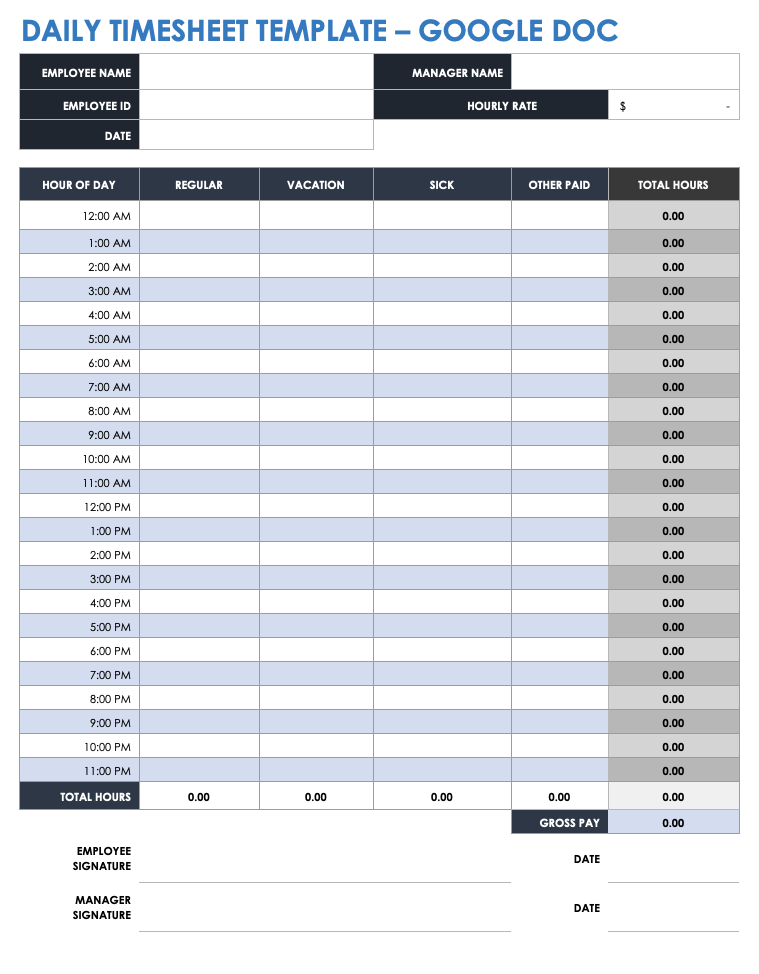Click the Employee Name input field
Image resolution: width=759 pixels, height=974 pixels.
[256, 73]
